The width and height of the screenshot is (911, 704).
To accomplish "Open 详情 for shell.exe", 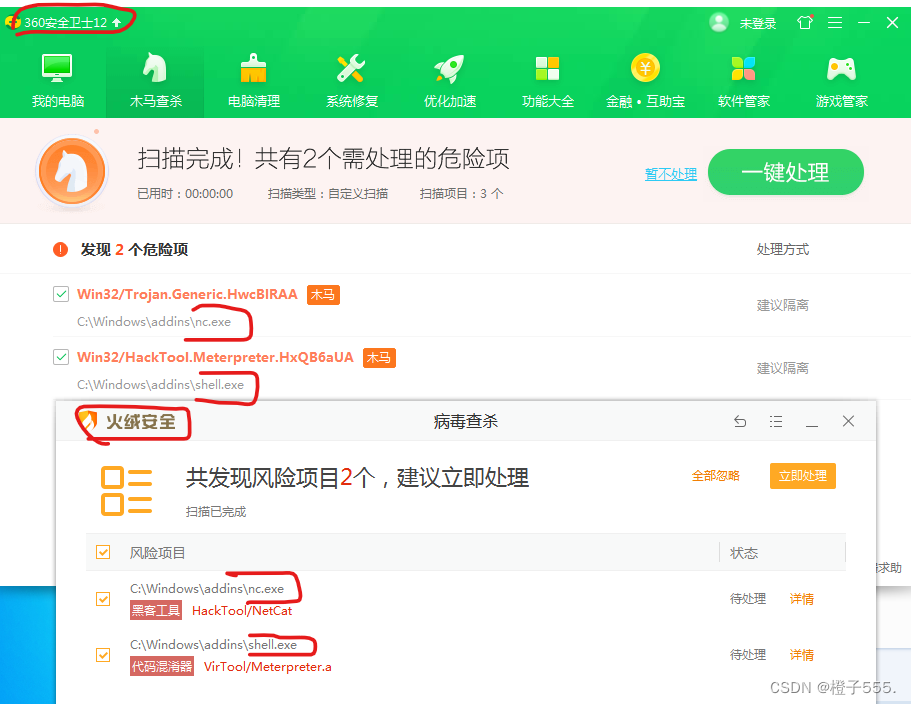I will tap(802, 655).
